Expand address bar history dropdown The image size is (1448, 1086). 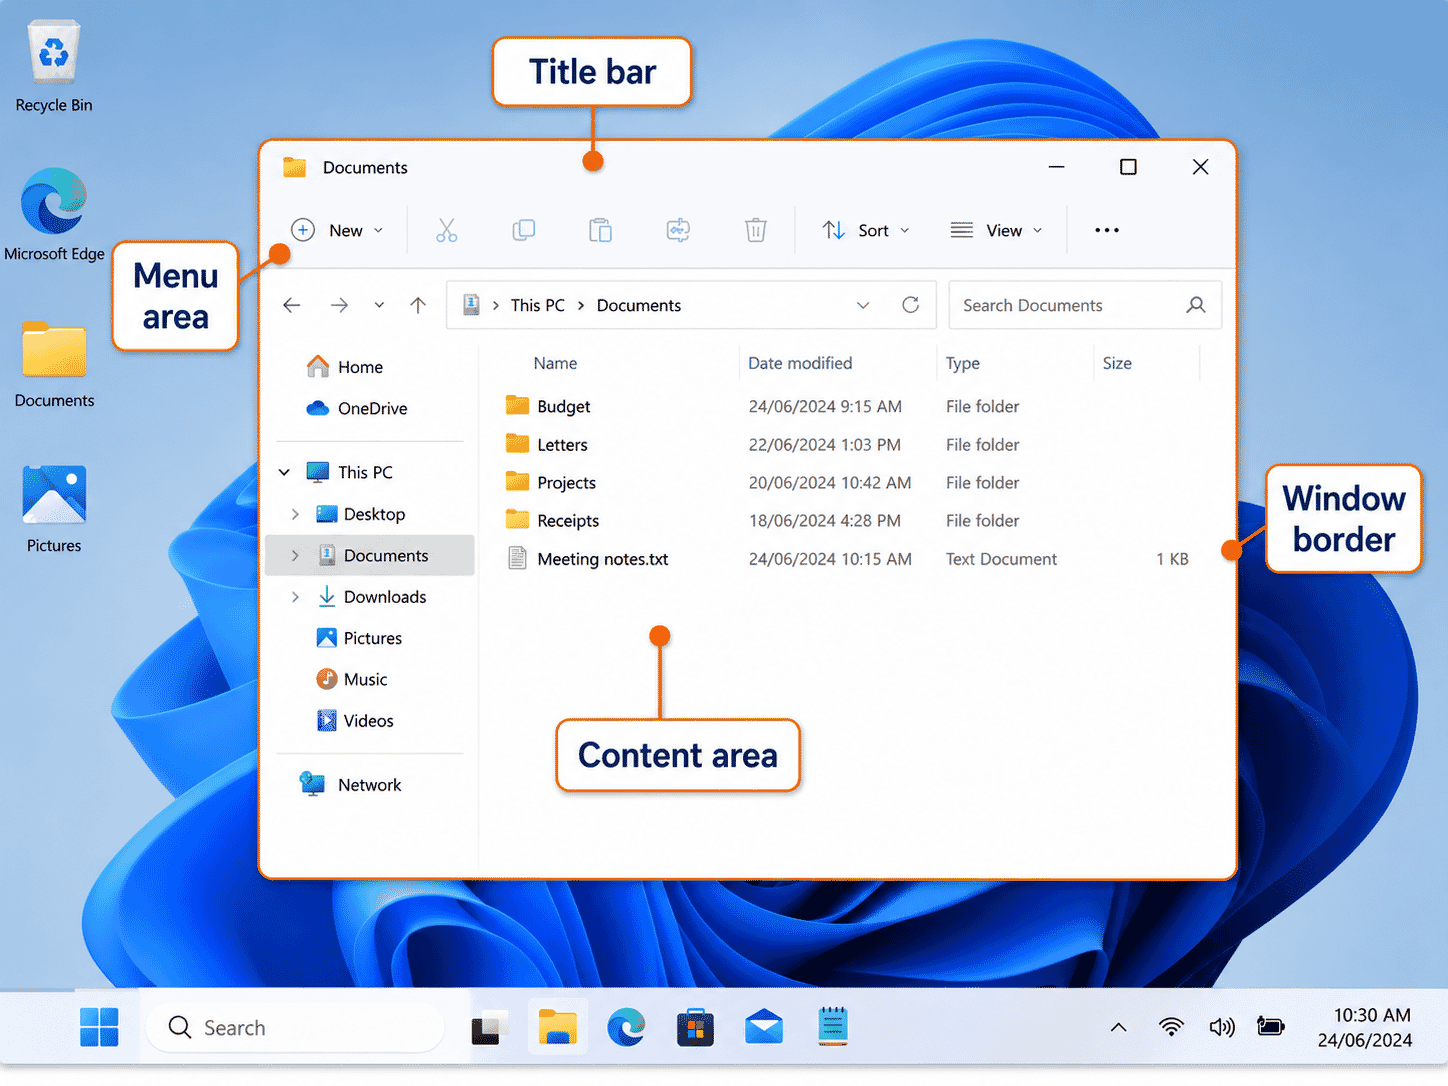[x=863, y=305]
